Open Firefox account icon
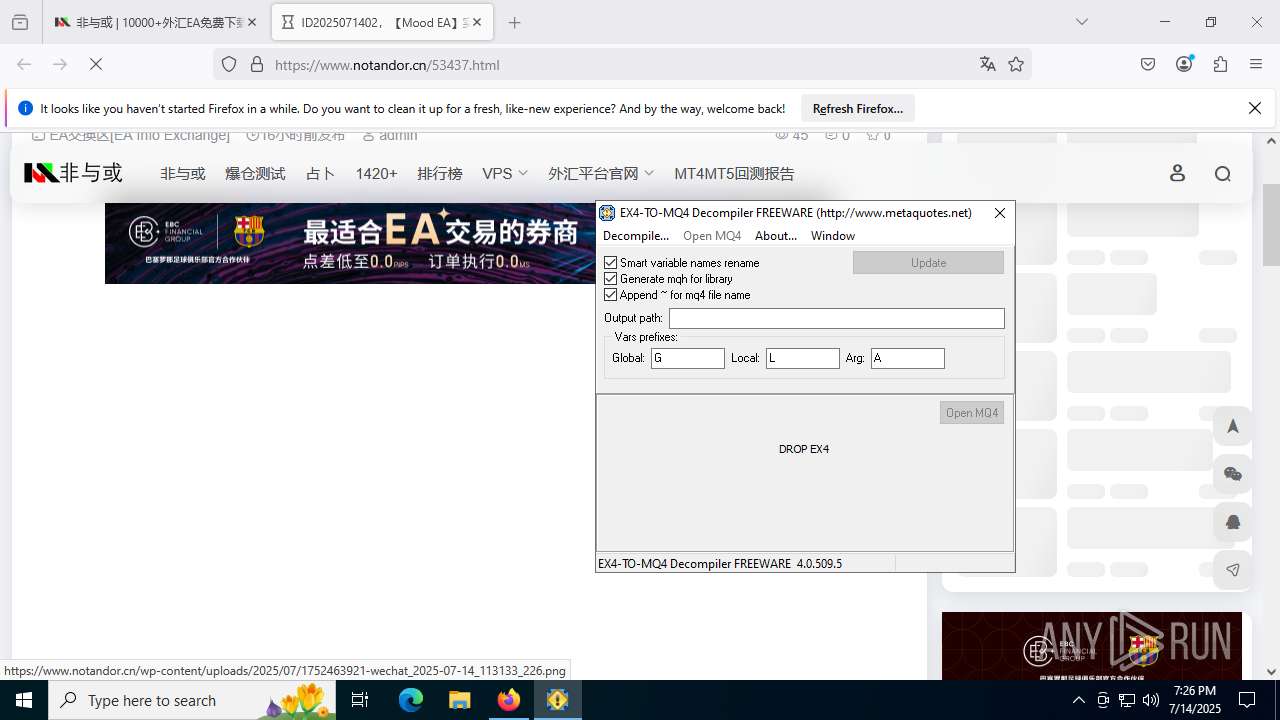The image size is (1280, 720). click(x=1184, y=64)
